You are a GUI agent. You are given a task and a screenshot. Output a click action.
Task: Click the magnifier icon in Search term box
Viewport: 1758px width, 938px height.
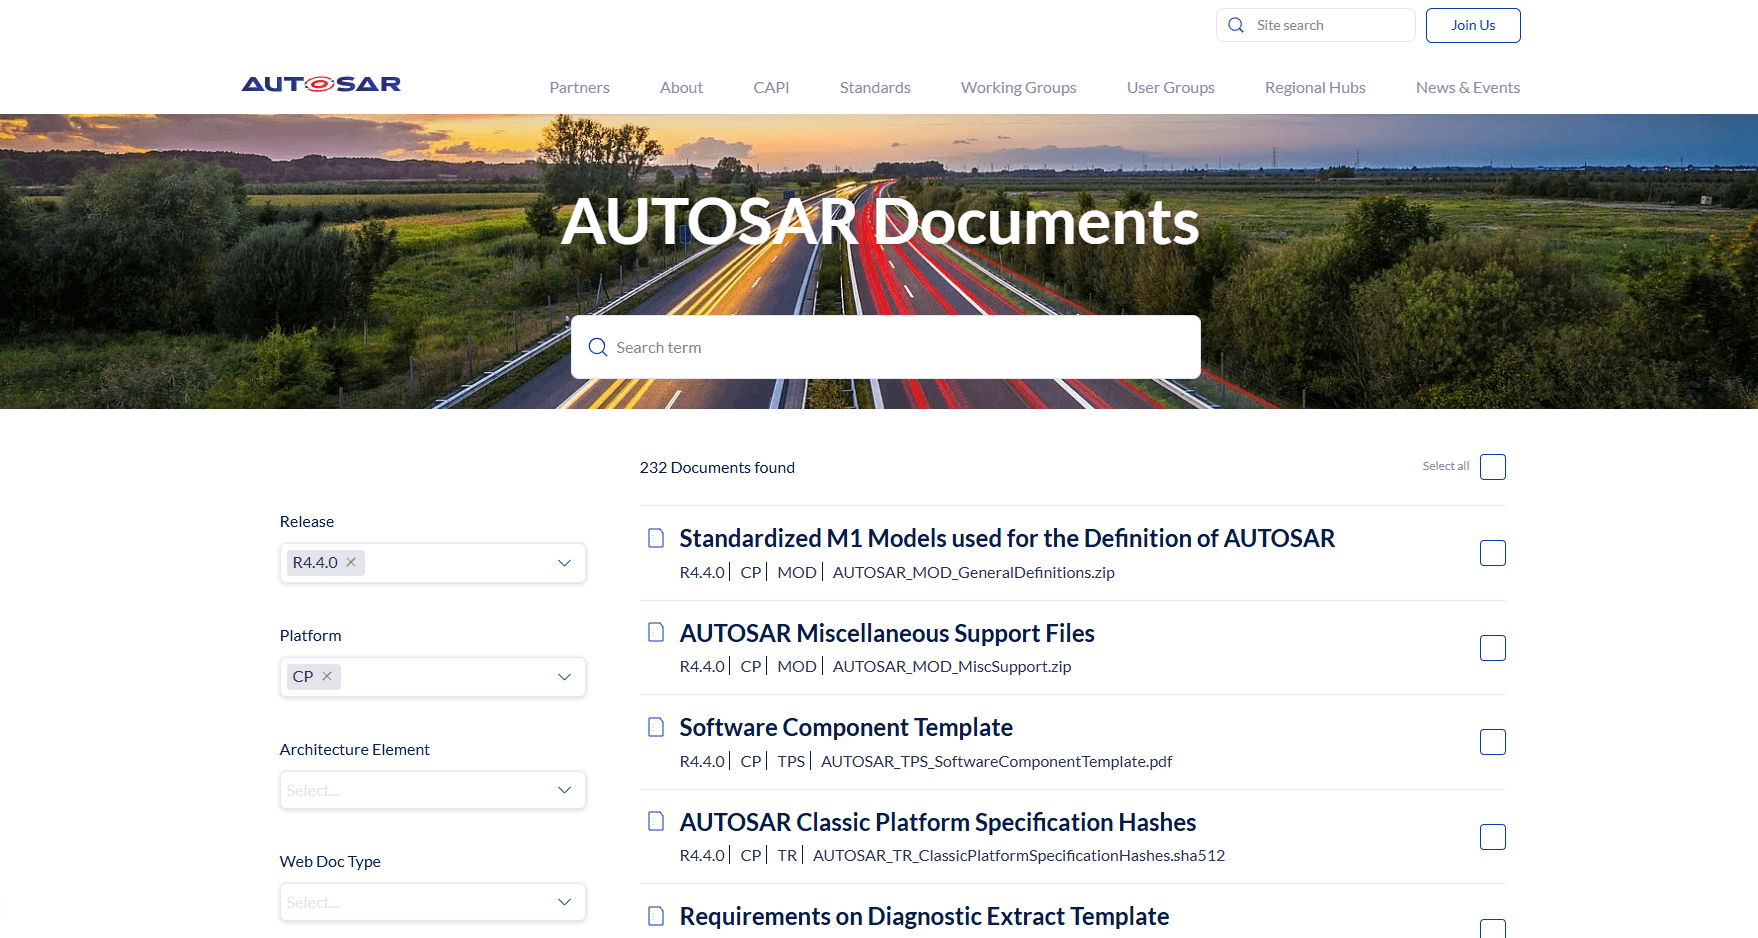click(x=598, y=347)
